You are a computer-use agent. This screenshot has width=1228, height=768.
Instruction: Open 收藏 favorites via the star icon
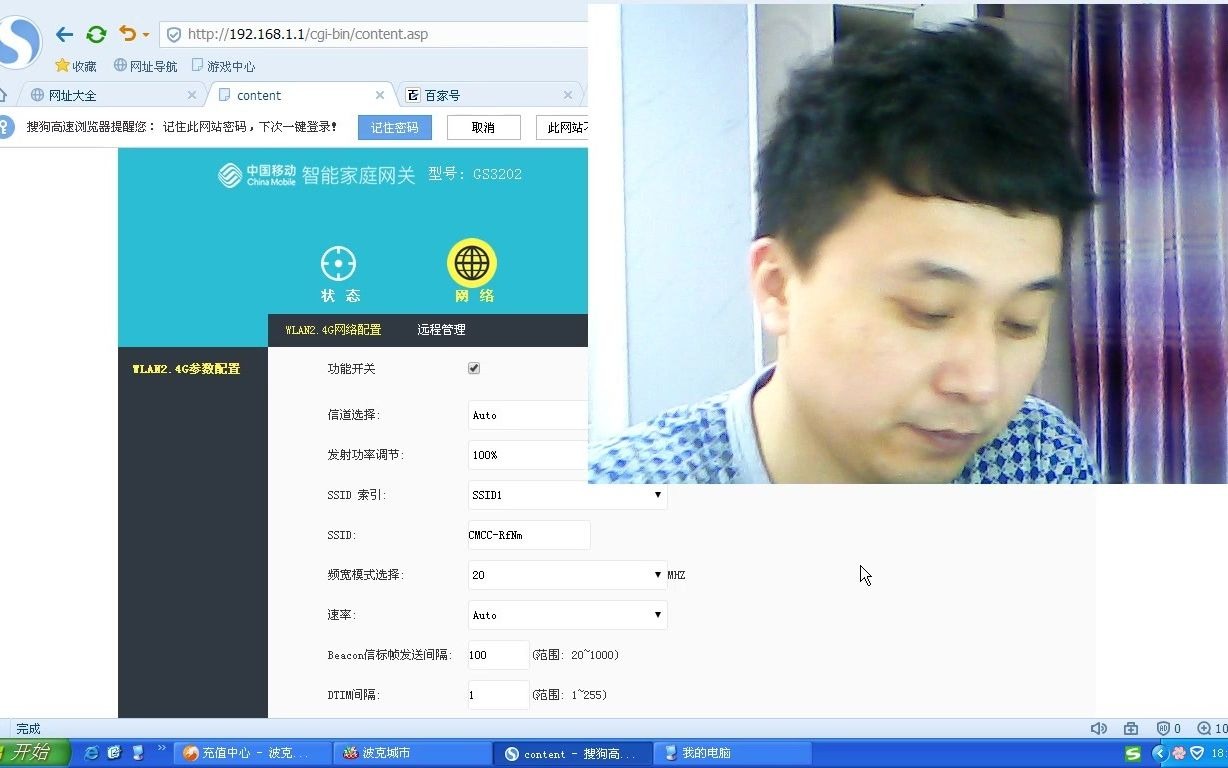pyautogui.click(x=62, y=66)
